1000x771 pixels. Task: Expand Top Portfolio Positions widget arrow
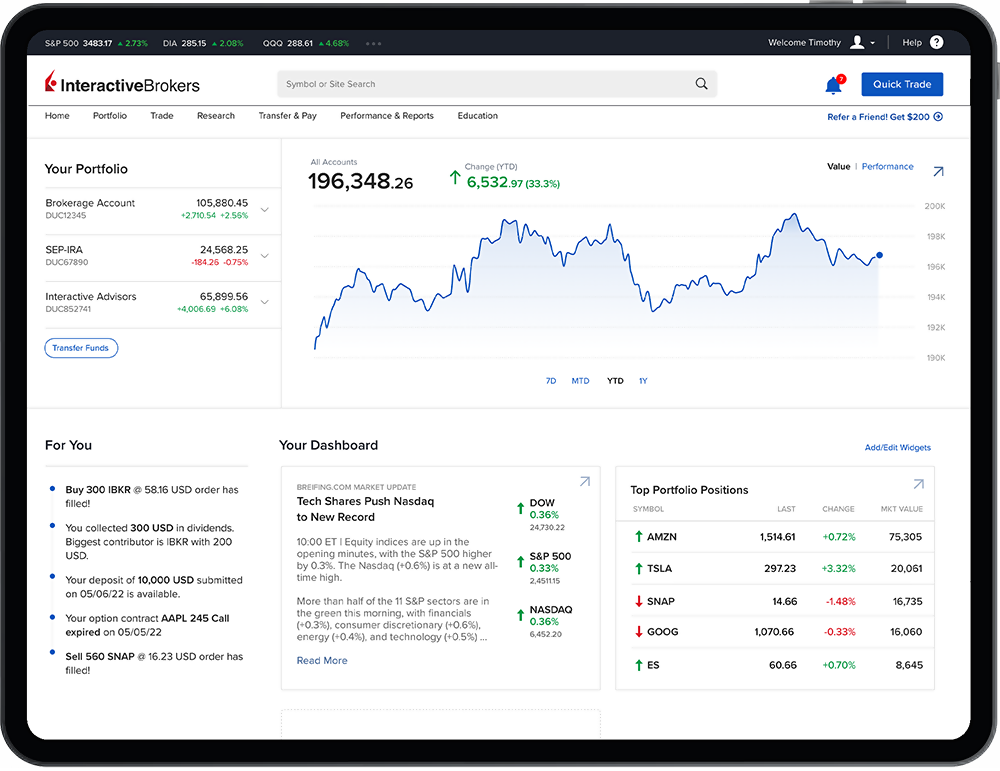[x=918, y=485]
